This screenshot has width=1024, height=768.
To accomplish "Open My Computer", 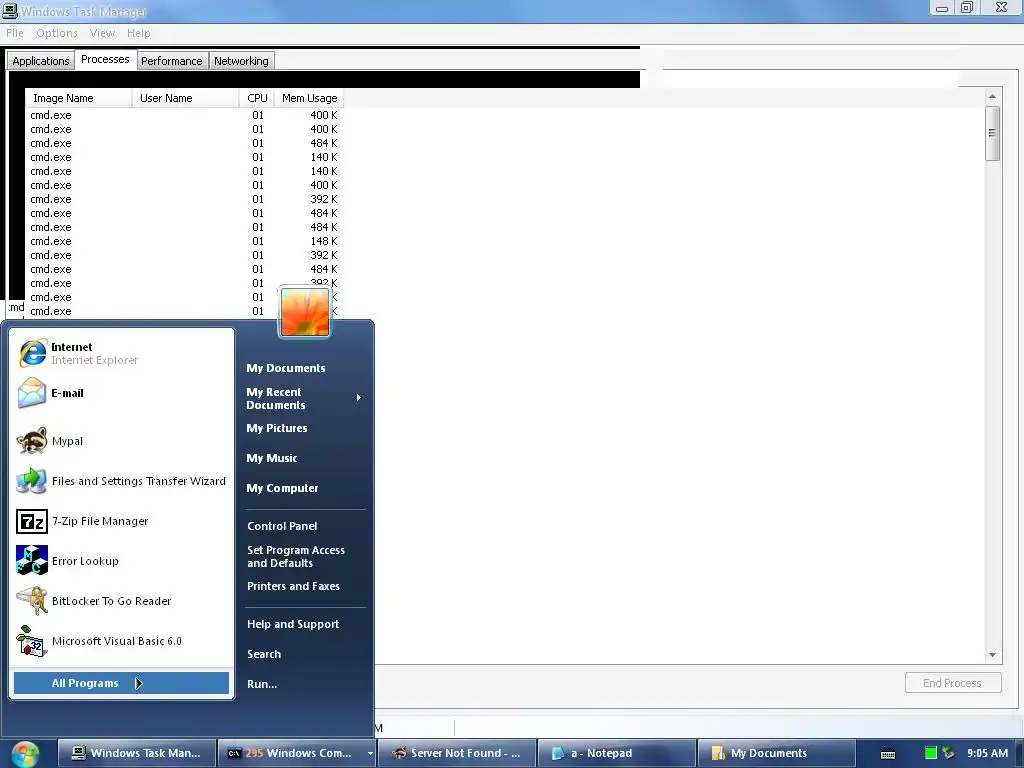I will point(282,488).
